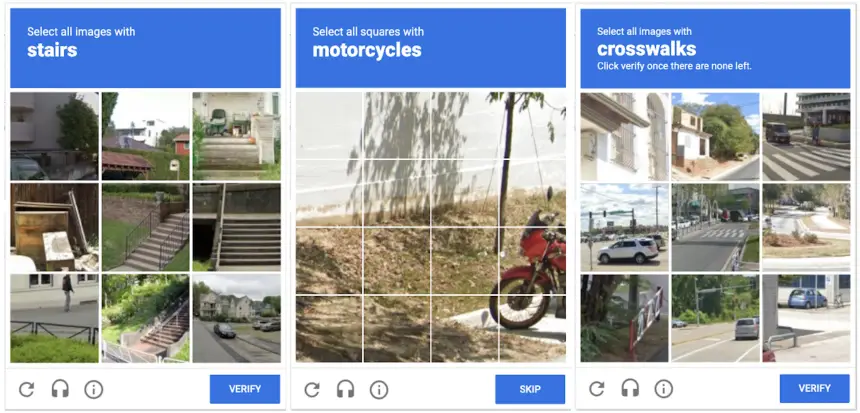Select square with red motorcycle front wheel
Viewport: 860px width, 413px height.
pos(533,329)
